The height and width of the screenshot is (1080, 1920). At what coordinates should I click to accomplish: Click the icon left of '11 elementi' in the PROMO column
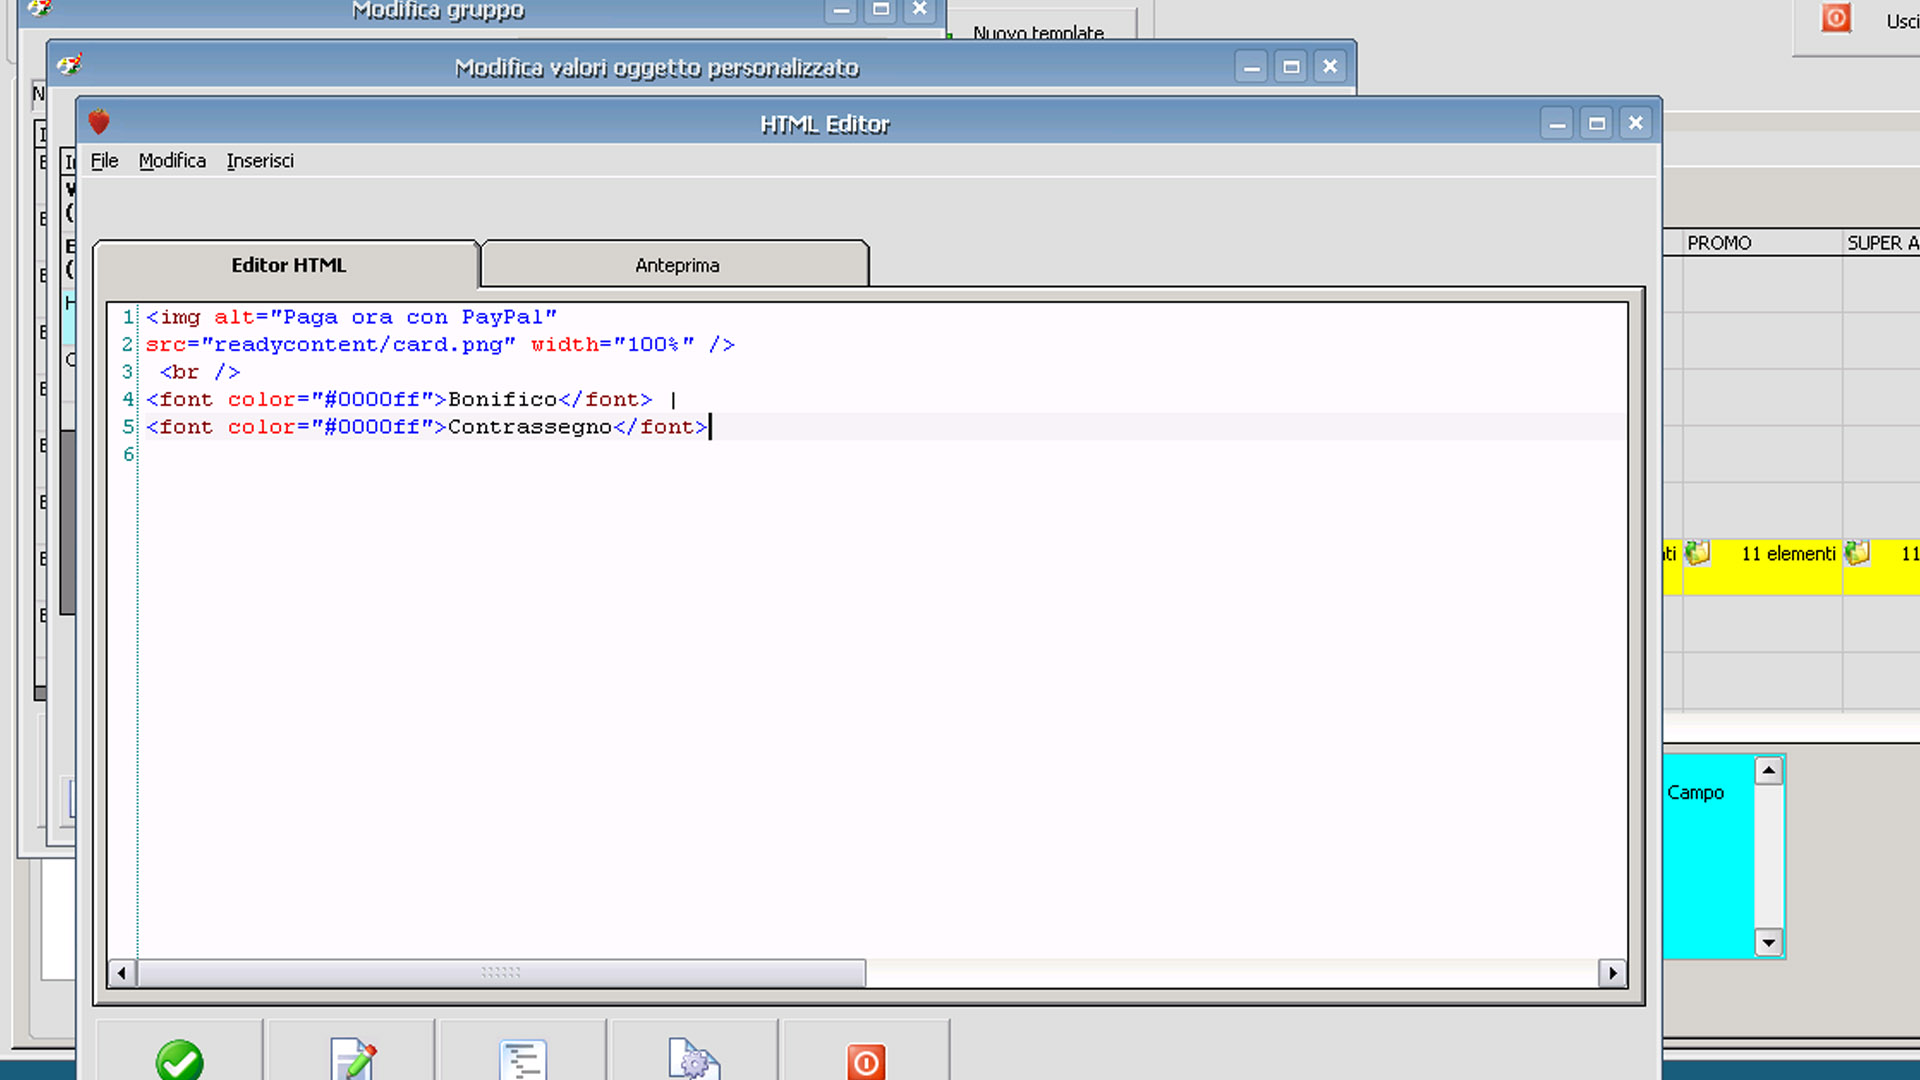pyautogui.click(x=1697, y=553)
